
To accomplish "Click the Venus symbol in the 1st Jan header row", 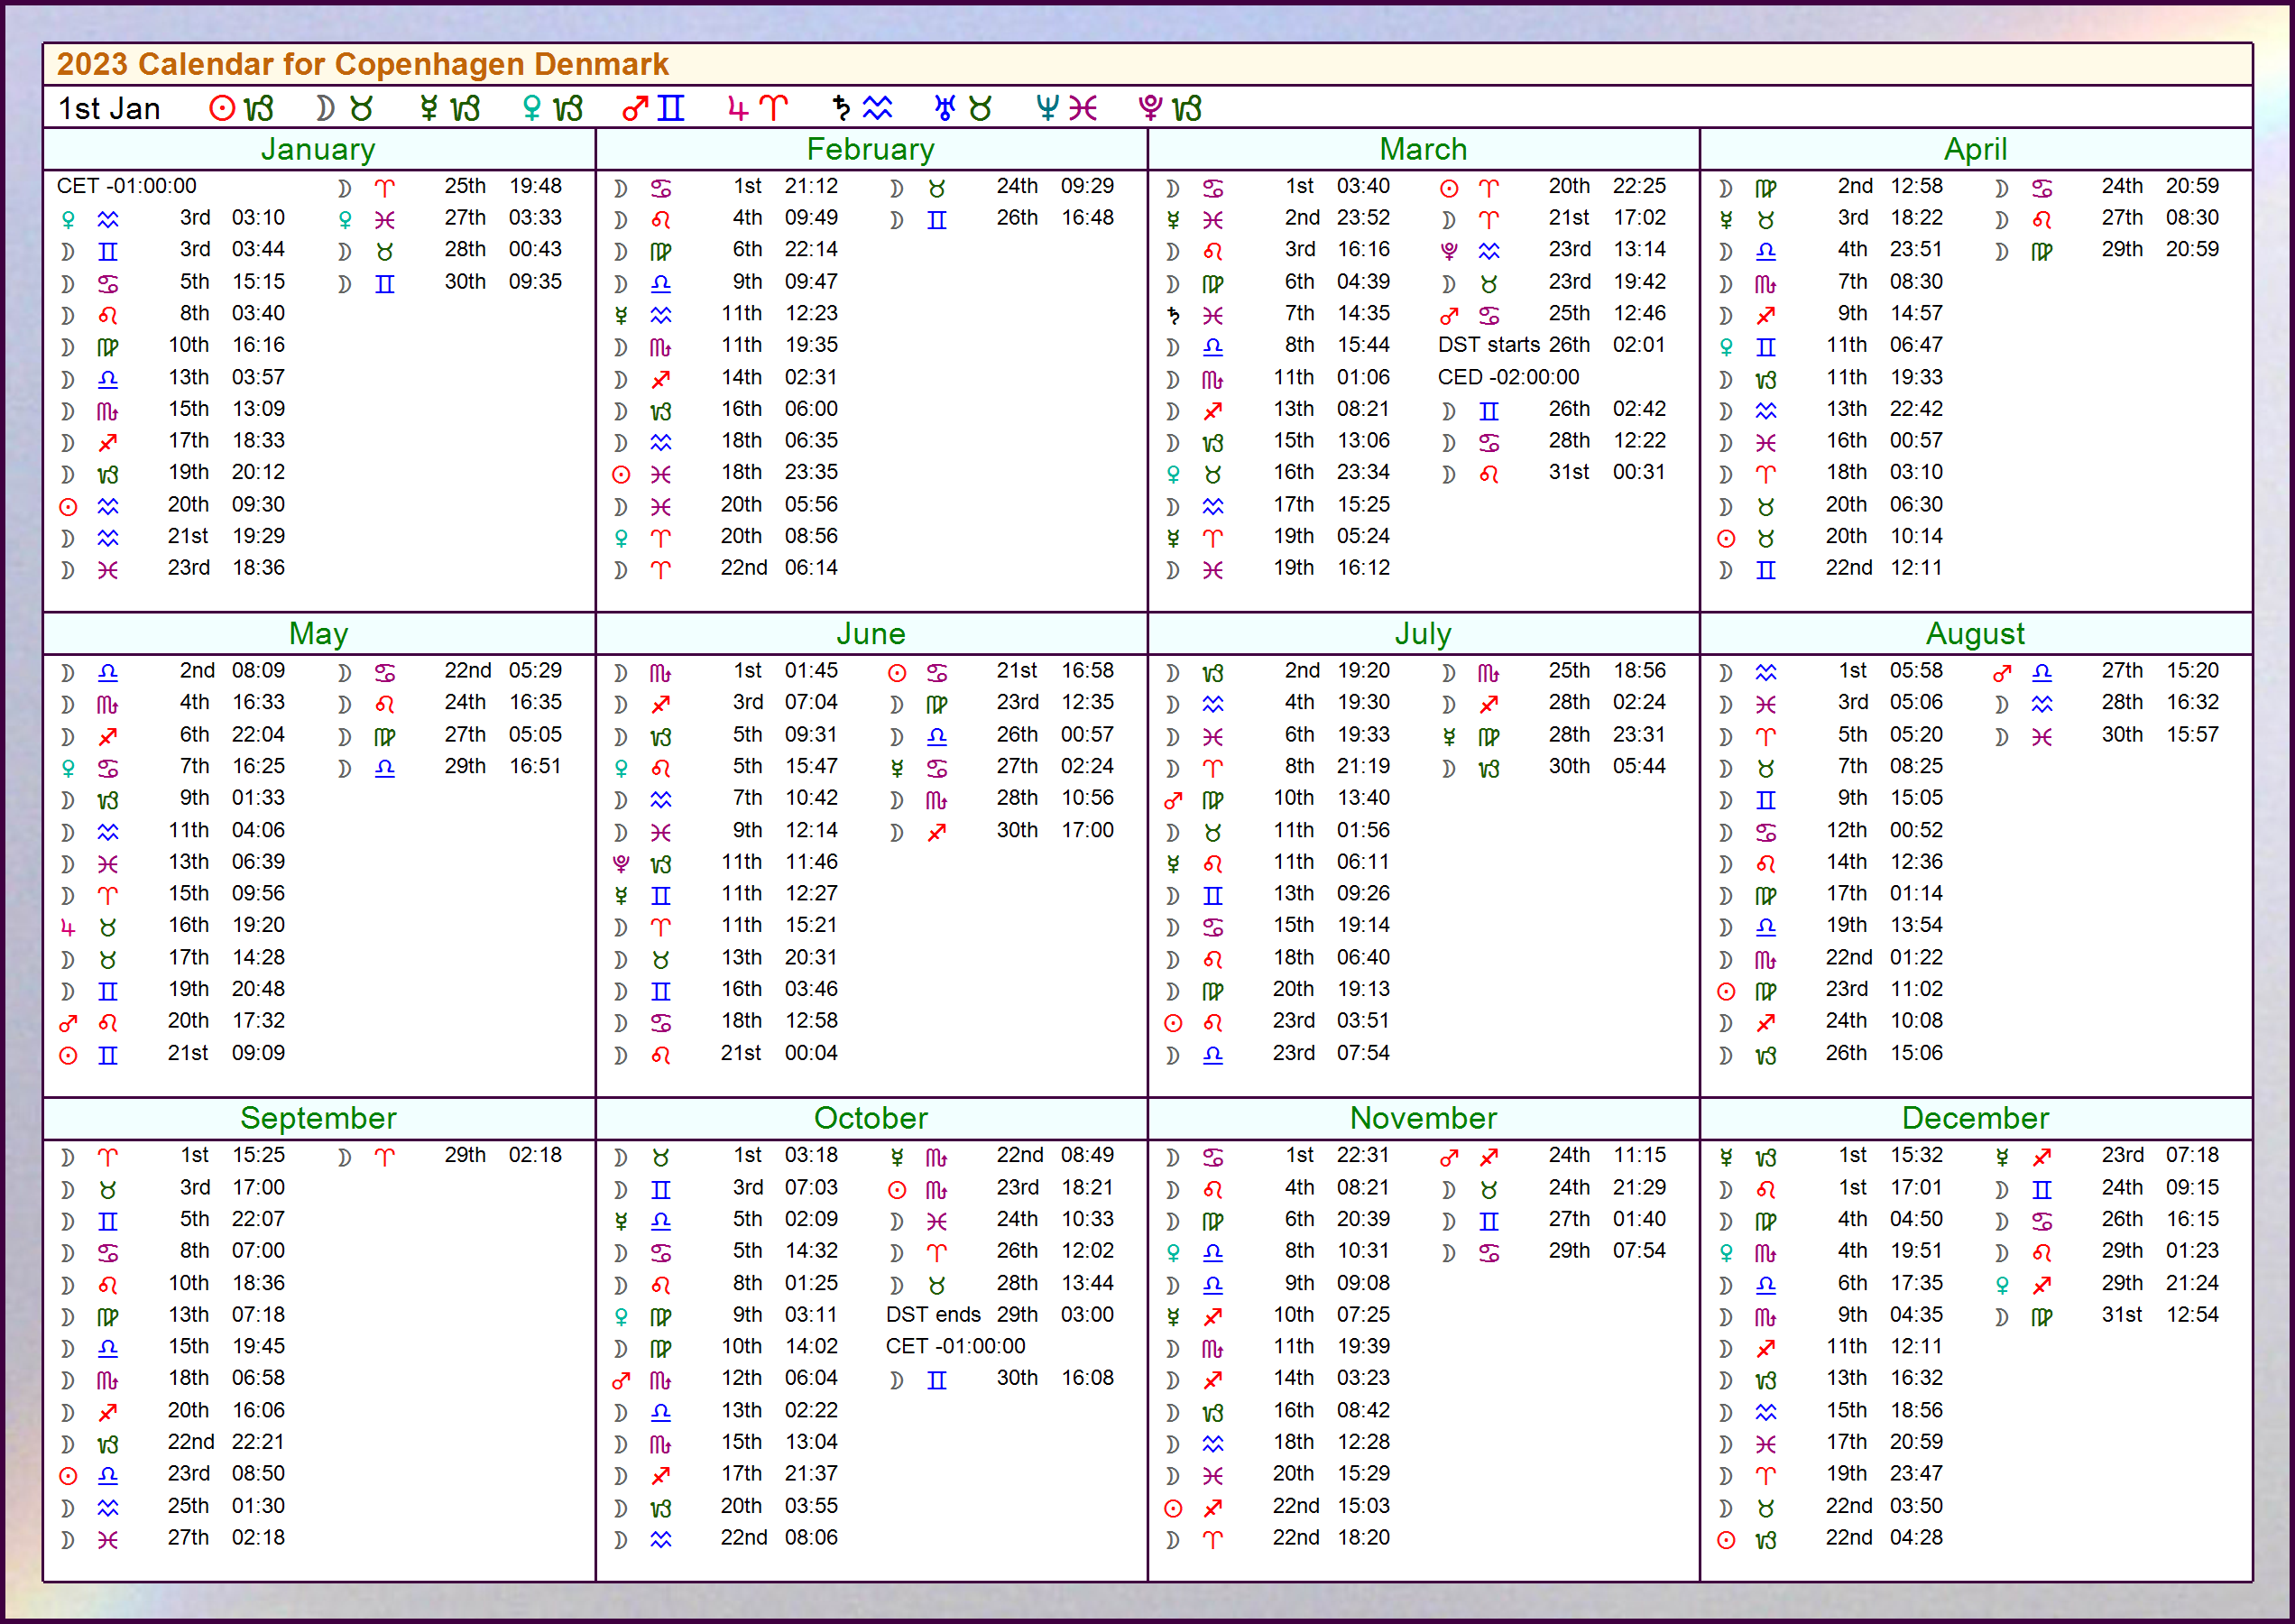I will coord(532,108).
